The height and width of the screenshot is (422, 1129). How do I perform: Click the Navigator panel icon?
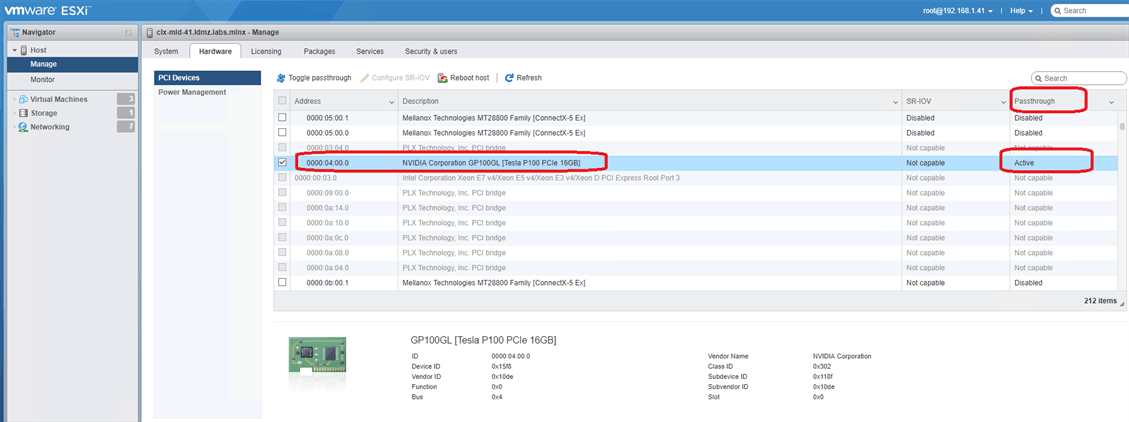pos(15,32)
